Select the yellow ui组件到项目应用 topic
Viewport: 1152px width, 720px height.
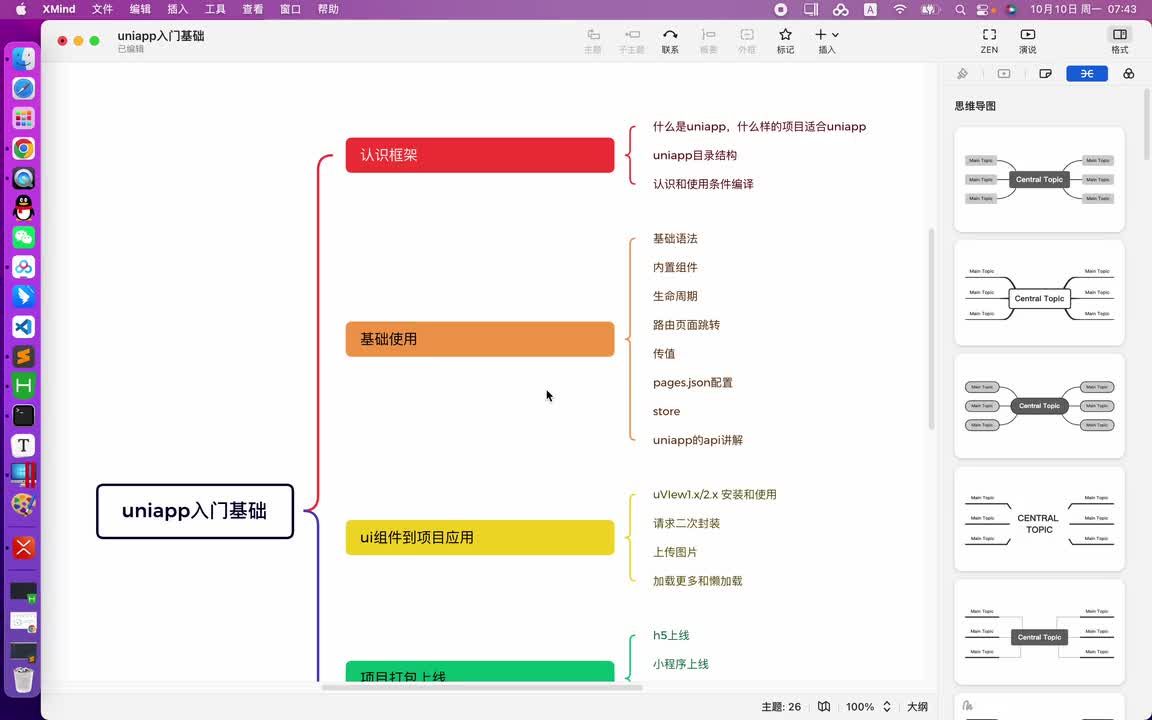click(x=480, y=537)
